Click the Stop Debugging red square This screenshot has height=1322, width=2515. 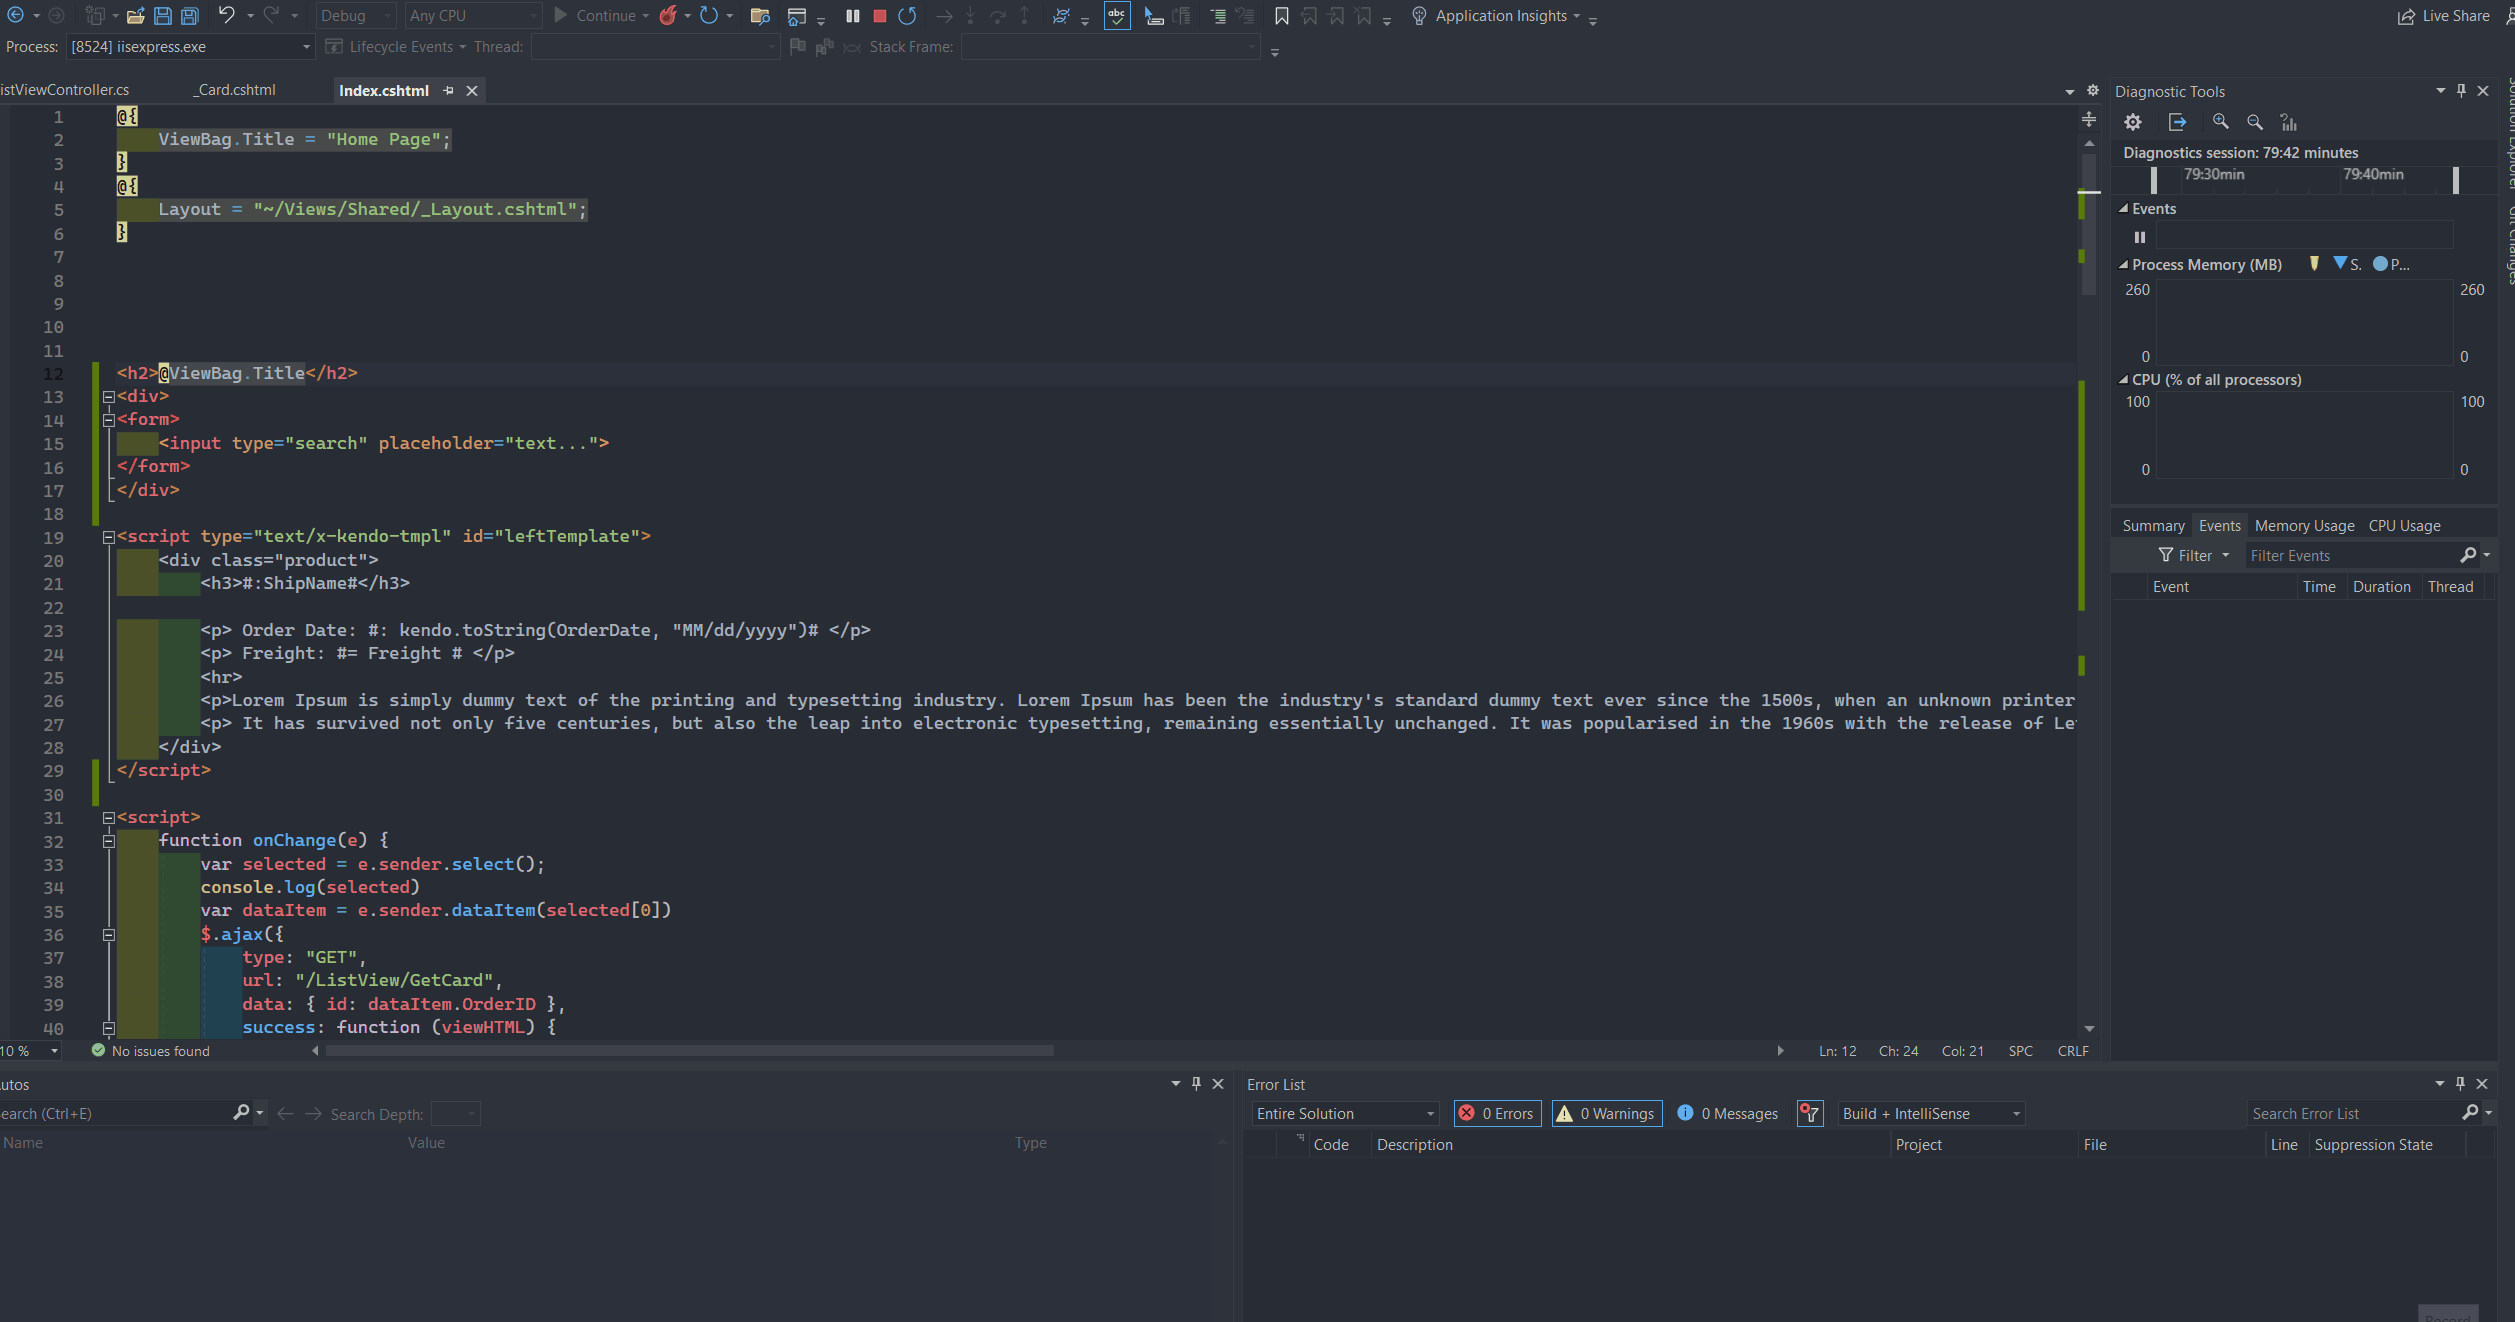(x=879, y=16)
